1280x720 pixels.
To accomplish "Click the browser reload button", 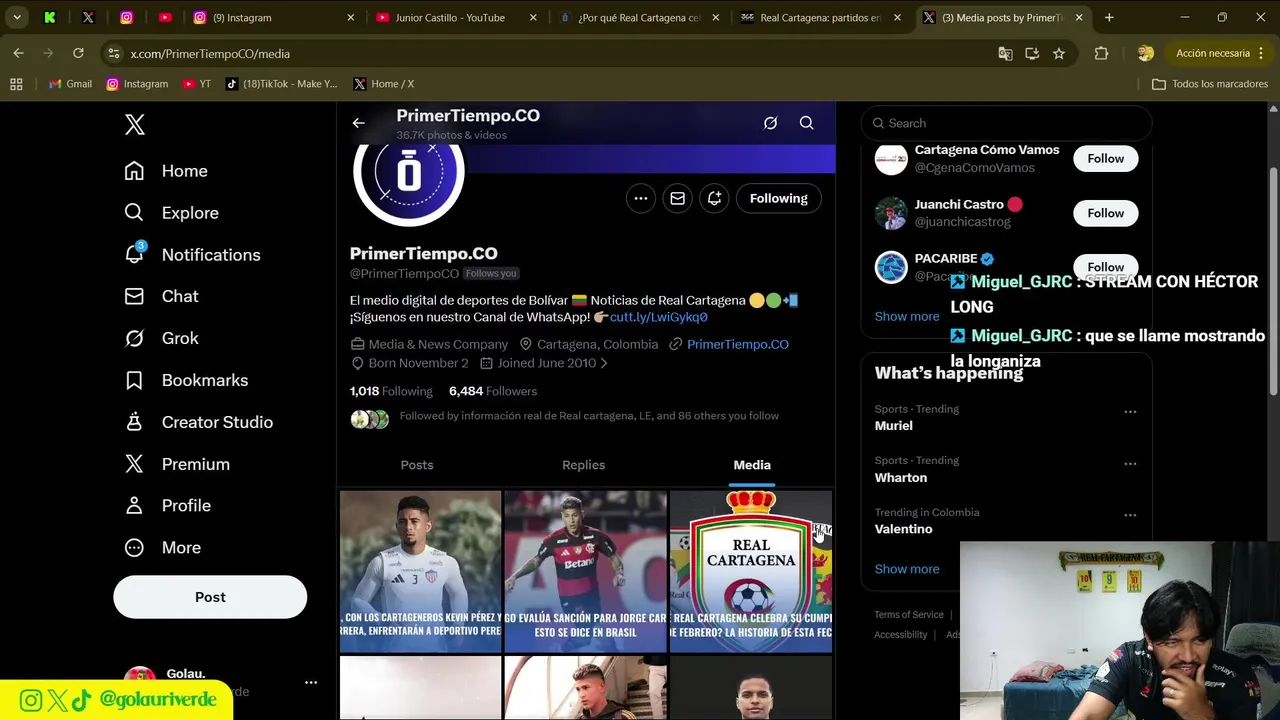I will [78, 53].
